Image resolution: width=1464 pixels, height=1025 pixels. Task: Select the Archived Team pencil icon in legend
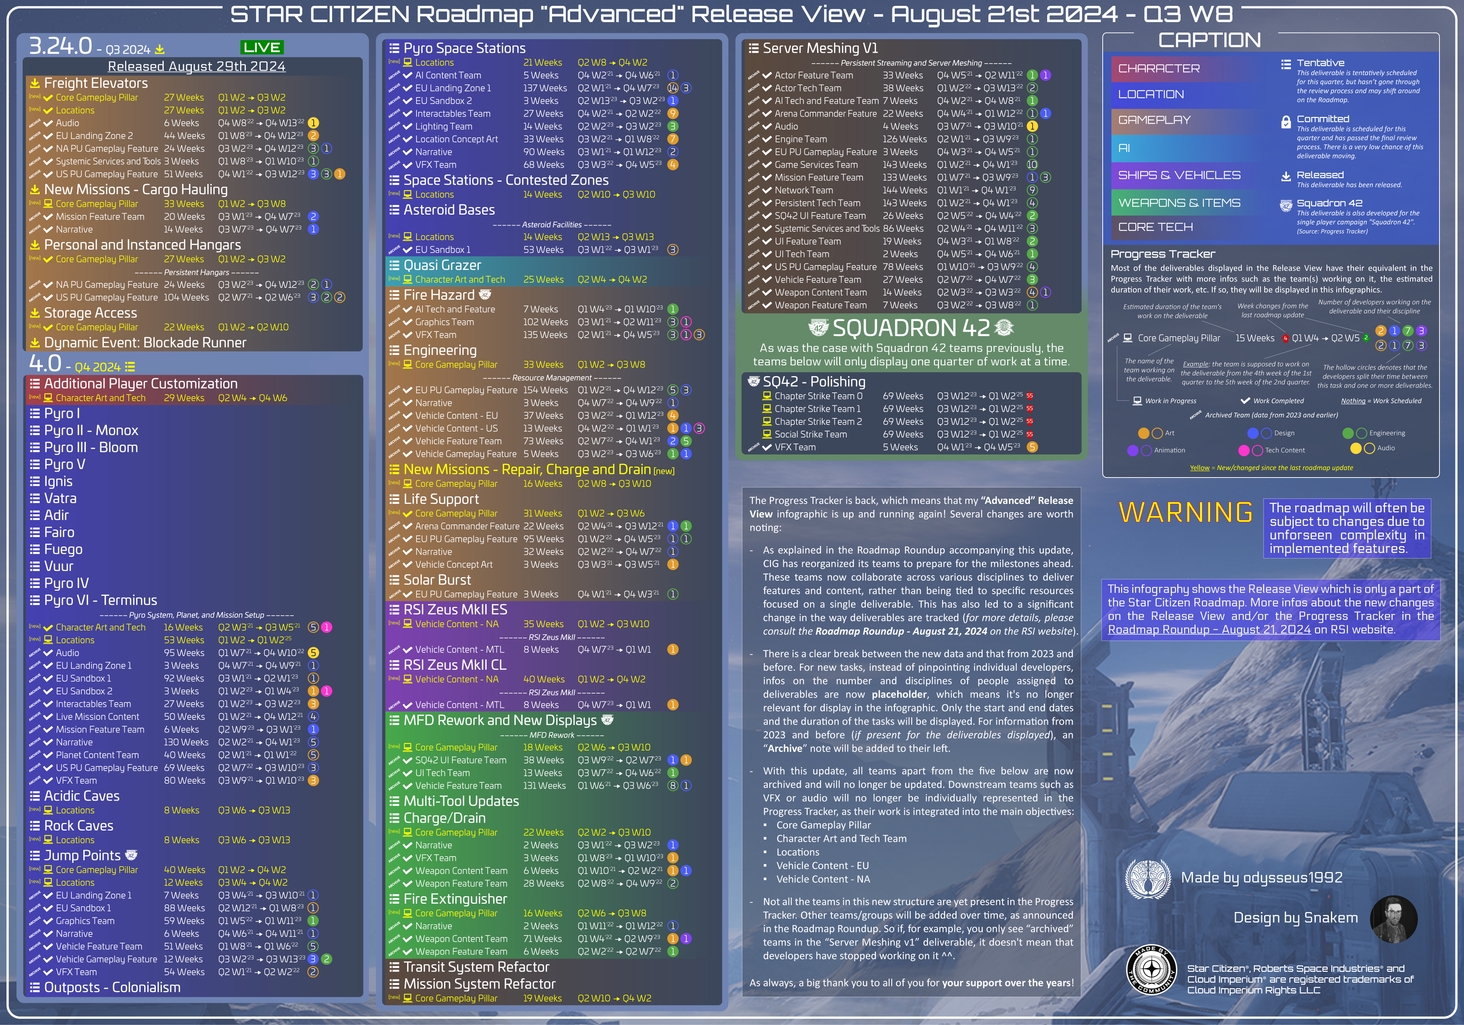1196,414
